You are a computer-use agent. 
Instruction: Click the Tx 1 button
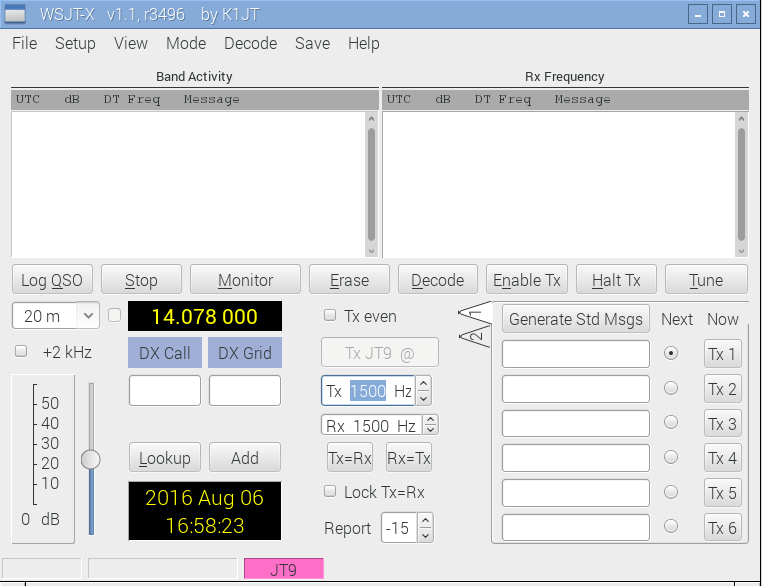tap(723, 354)
